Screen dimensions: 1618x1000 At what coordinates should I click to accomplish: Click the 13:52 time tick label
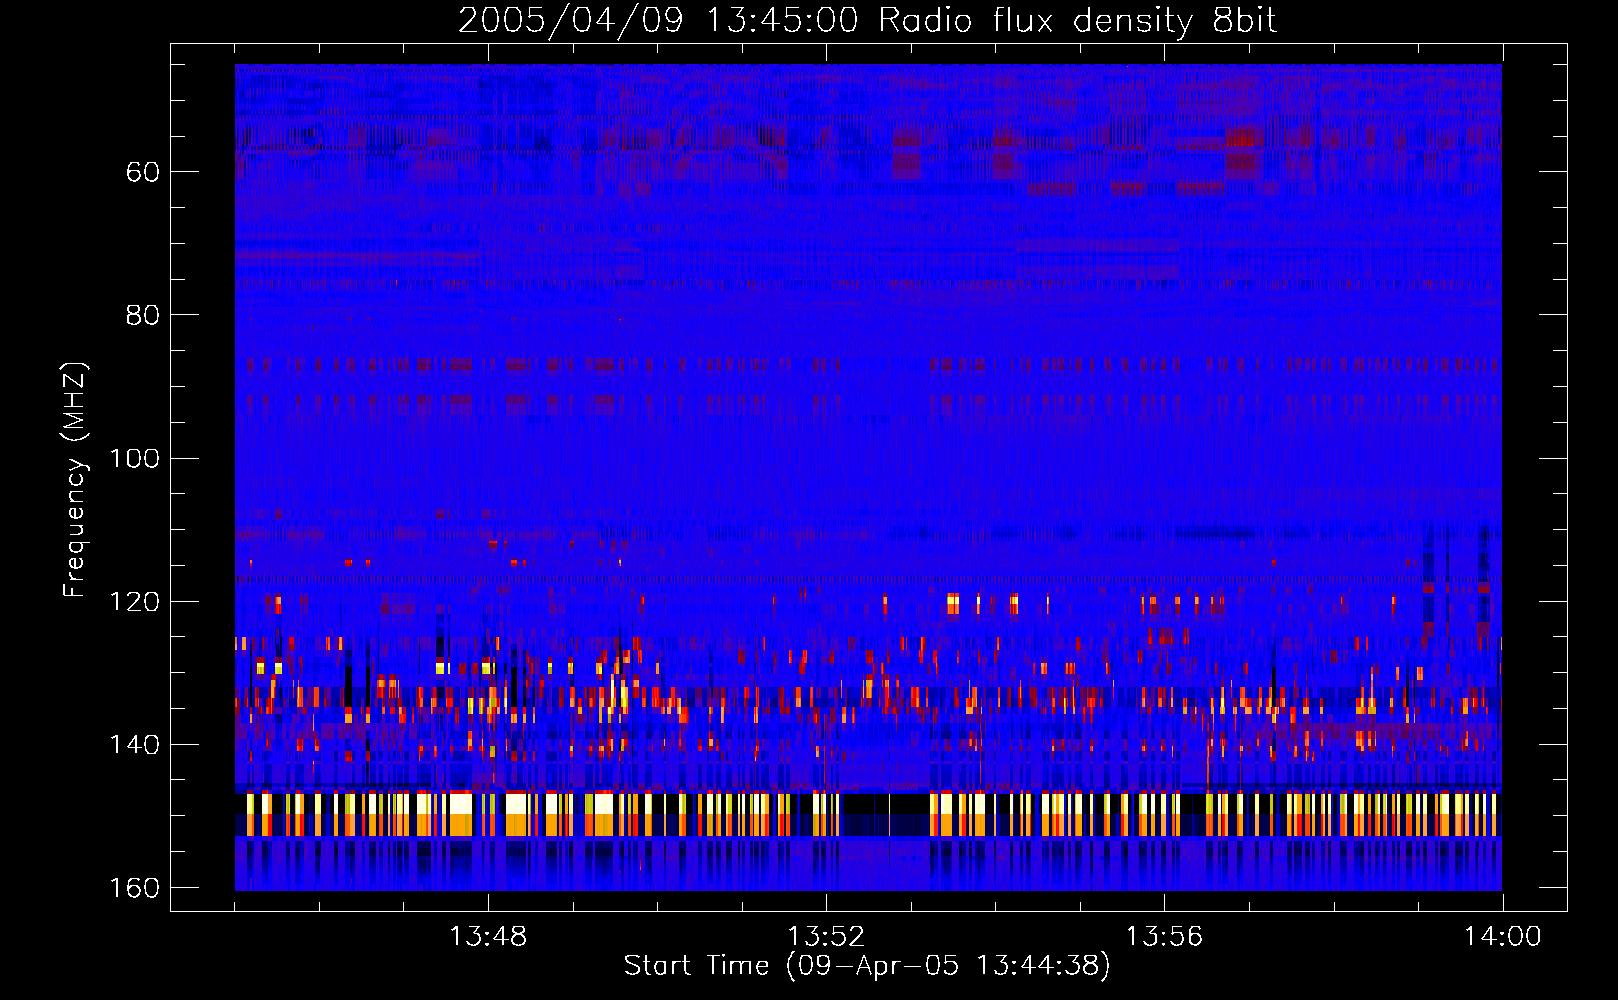pyautogui.click(x=826, y=937)
